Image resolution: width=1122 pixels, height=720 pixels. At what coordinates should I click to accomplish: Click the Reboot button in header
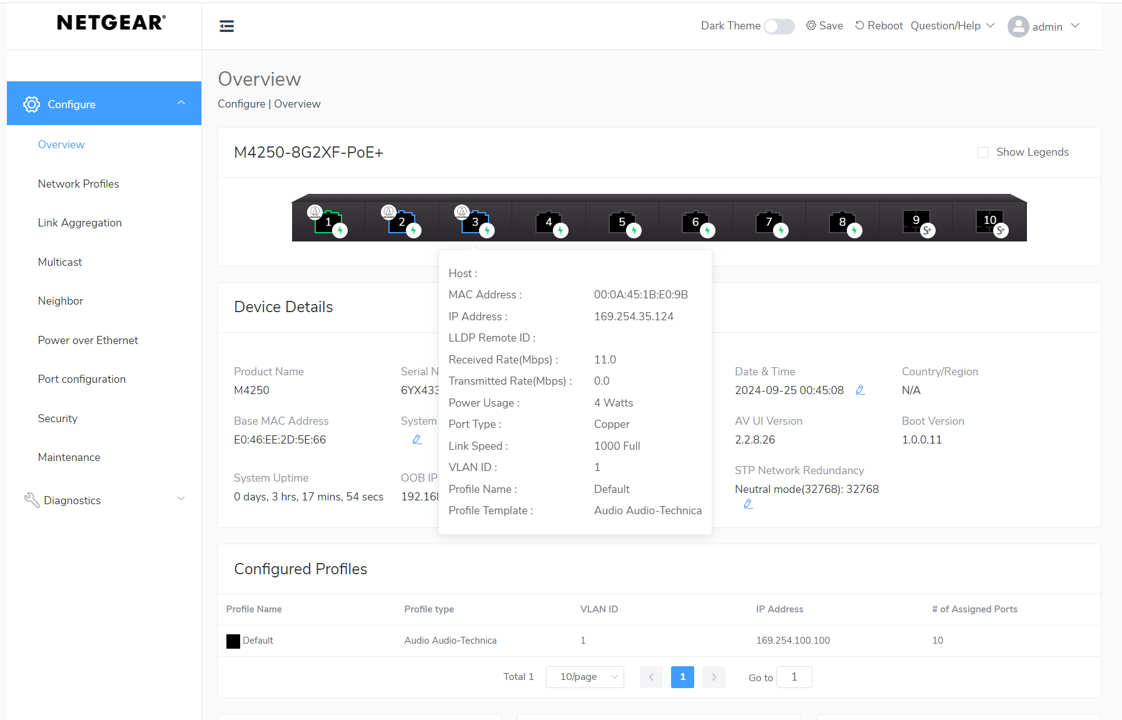[x=879, y=26]
